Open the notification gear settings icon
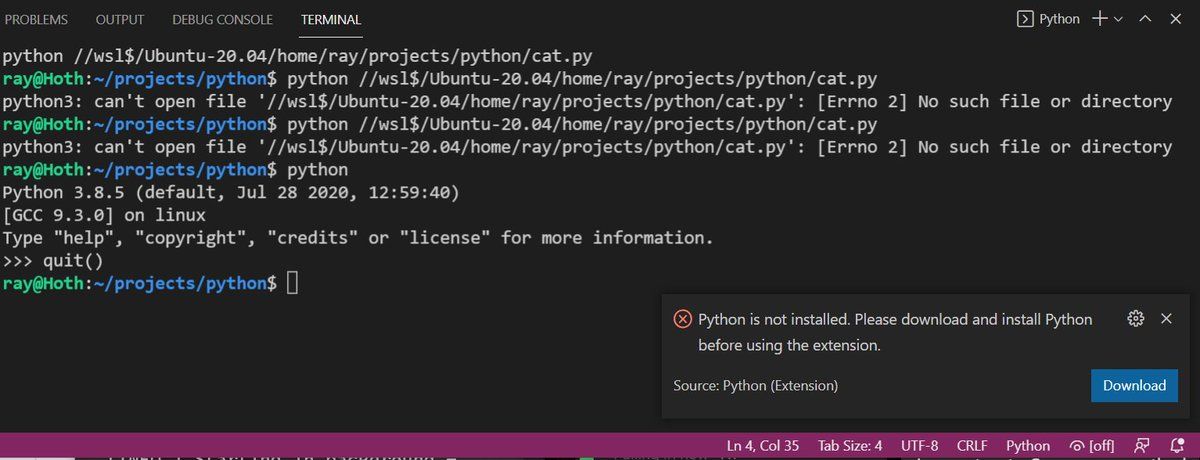This screenshot has width=1200, height=460. click(1135, 319)
